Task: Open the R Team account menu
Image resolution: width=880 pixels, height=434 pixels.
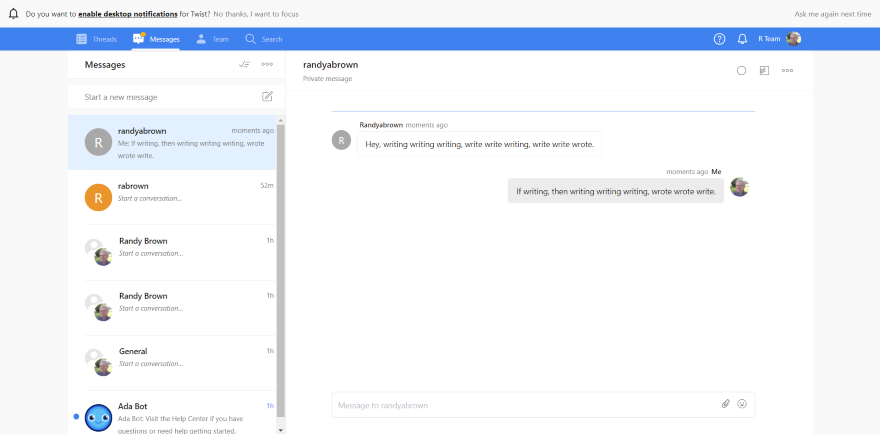Action: pyautogui.click(x=779, y=39)
